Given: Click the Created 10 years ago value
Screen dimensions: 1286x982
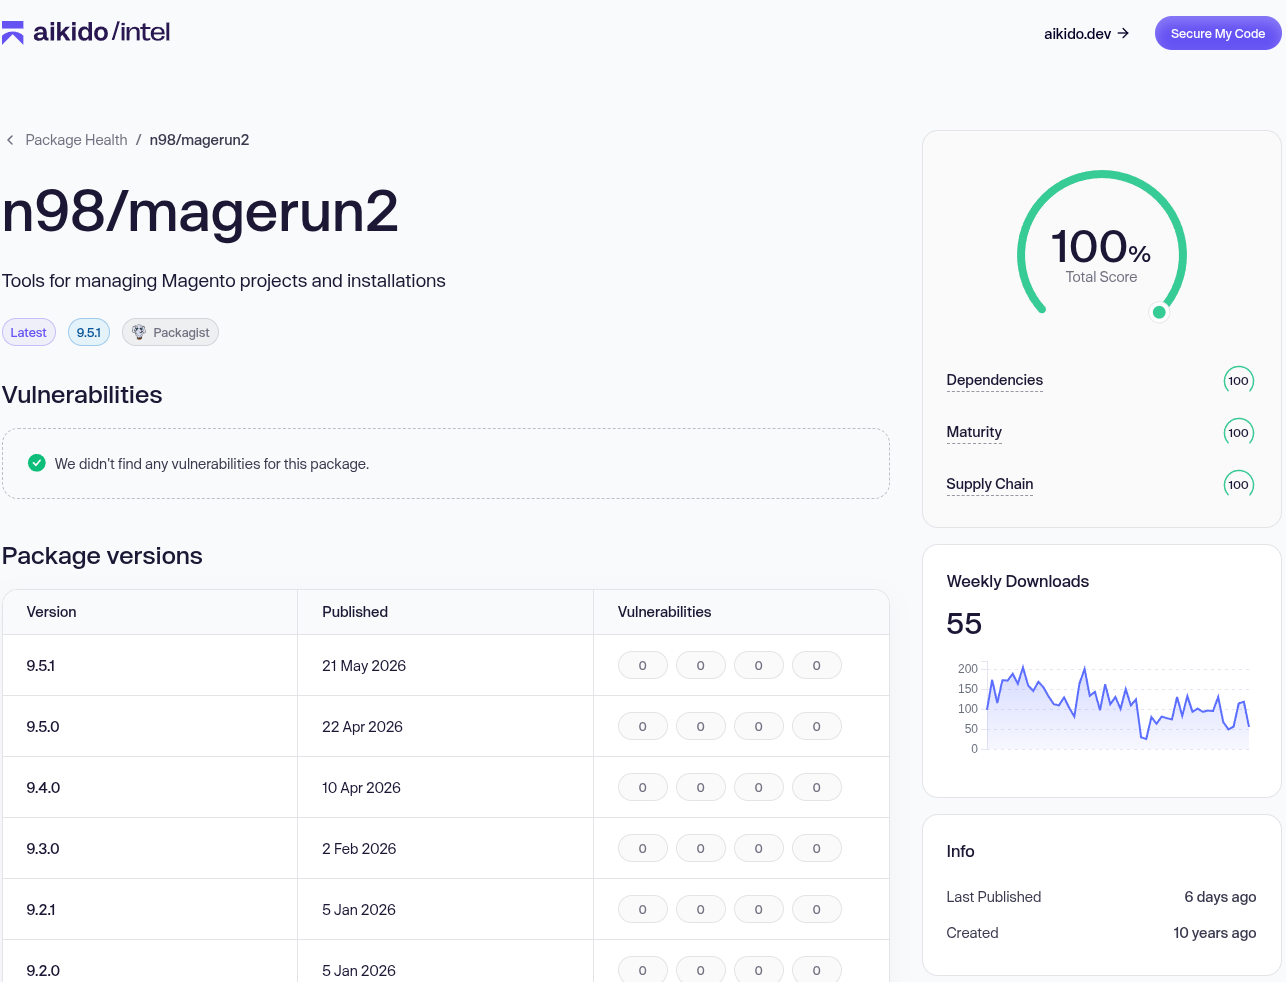Looking at the screenshot, I should tap(1214, 933).
